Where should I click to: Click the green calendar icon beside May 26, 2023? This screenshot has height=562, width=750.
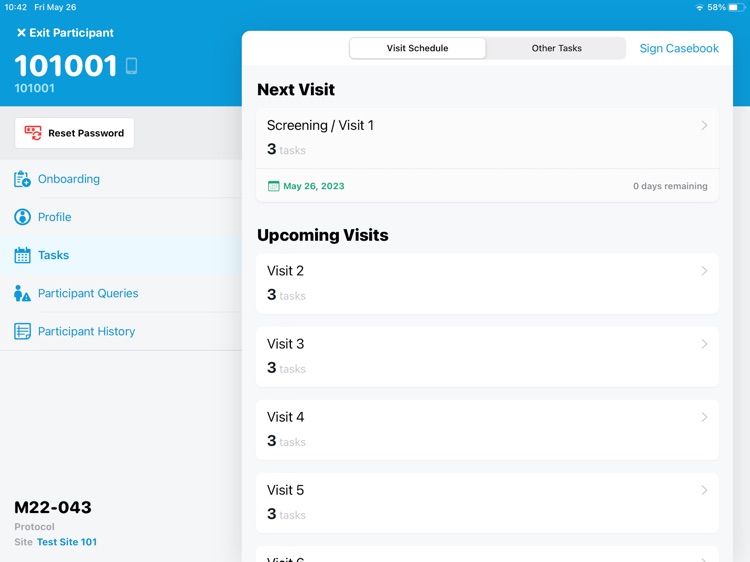point(273,186)
